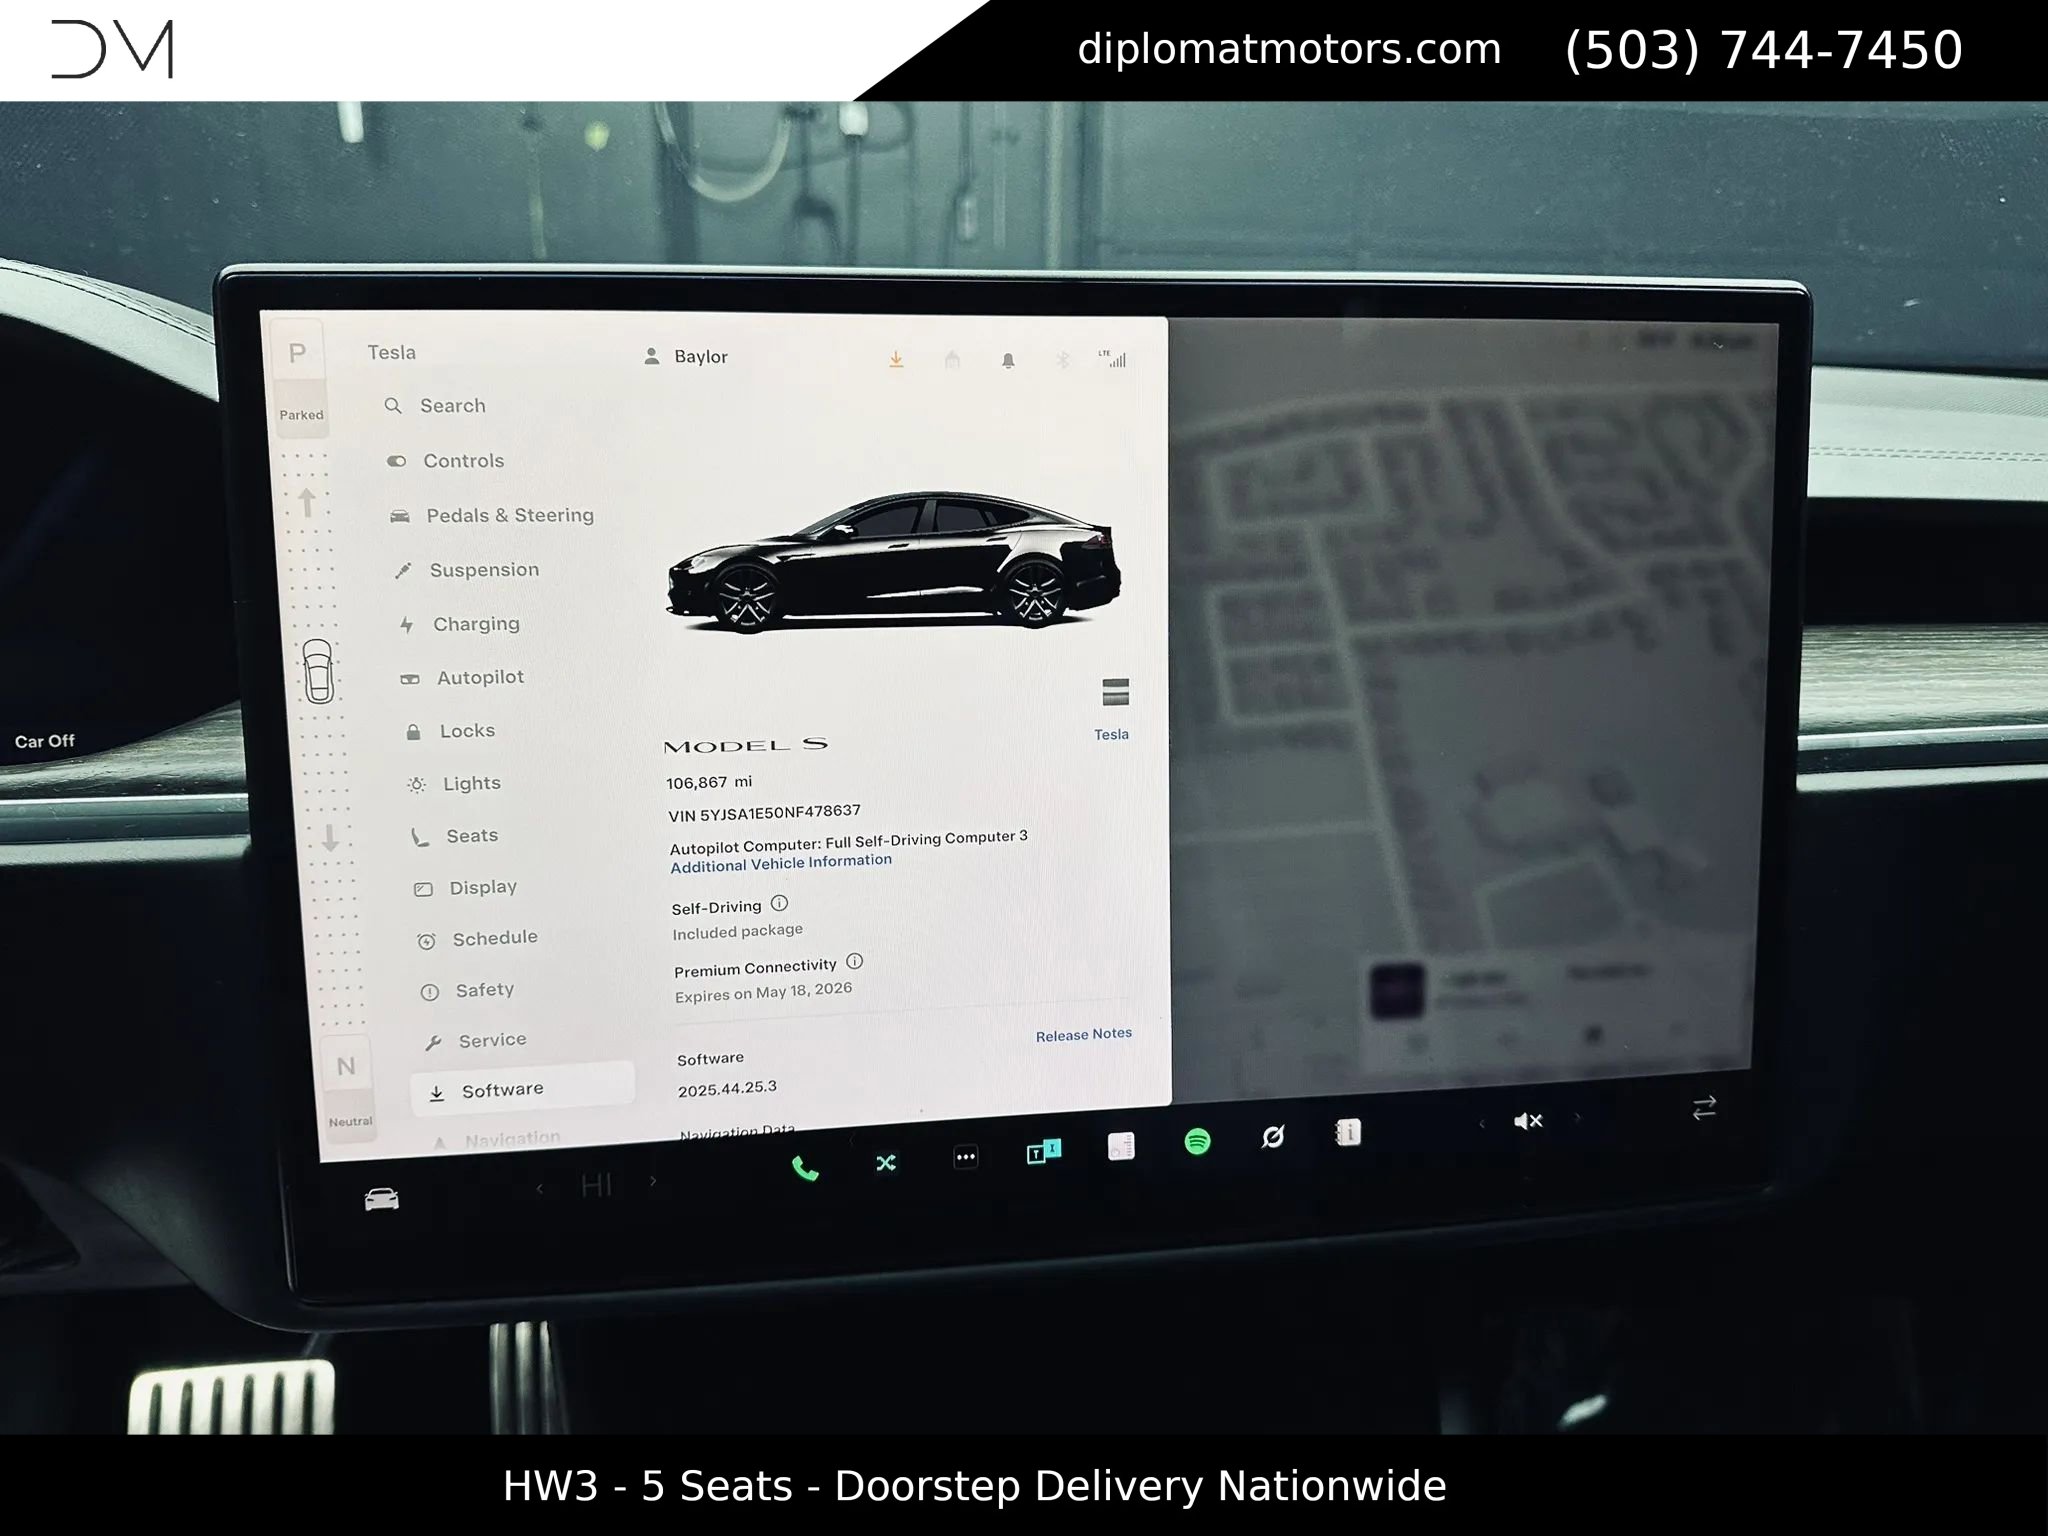Open vehicle controls via the car icon in dock
This screenshot has width=2048, height=1536.
click(x=381, y=1199)
